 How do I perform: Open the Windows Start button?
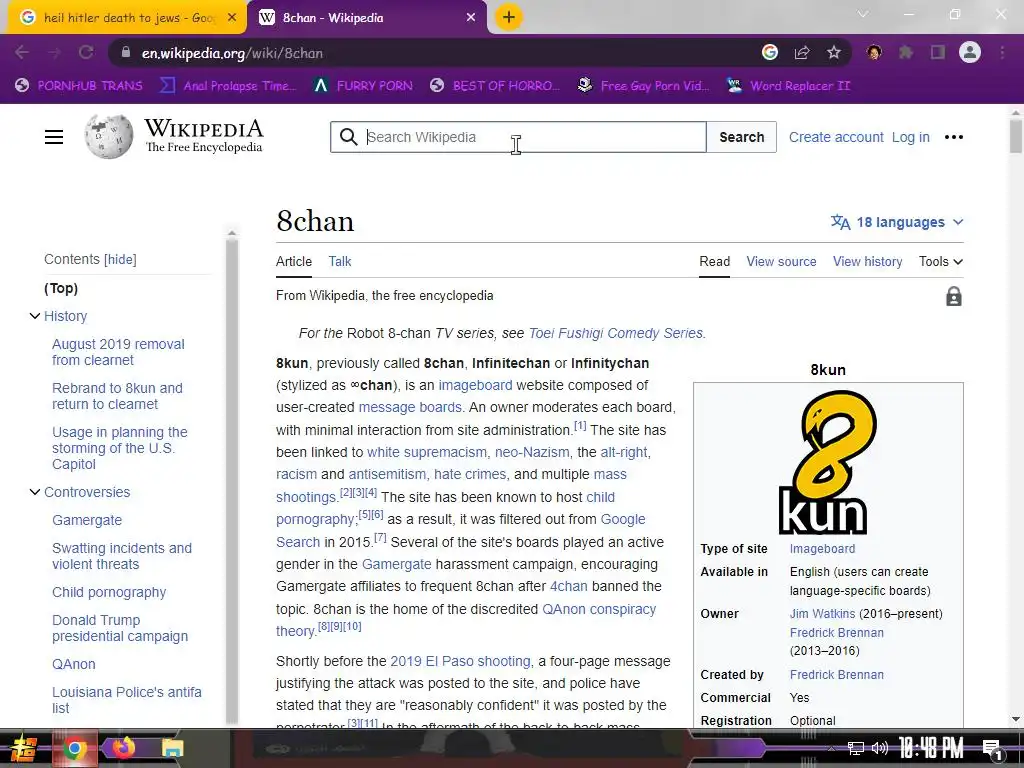[24, 748]
